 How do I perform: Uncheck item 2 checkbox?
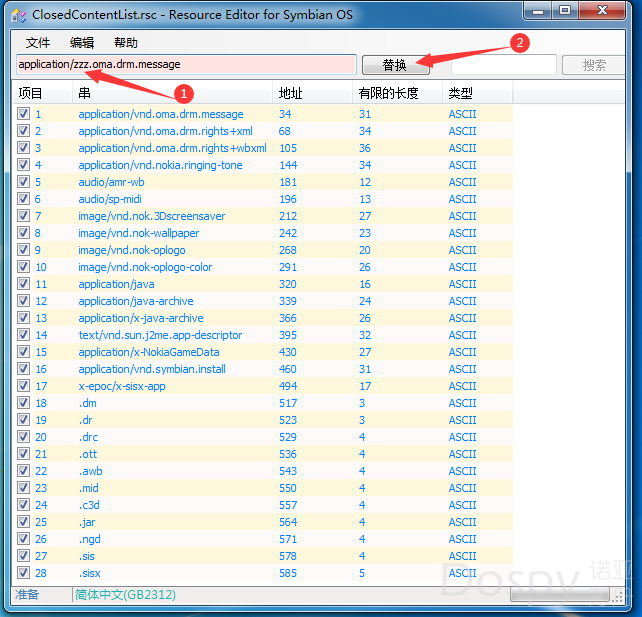click(x=23, y=131)
